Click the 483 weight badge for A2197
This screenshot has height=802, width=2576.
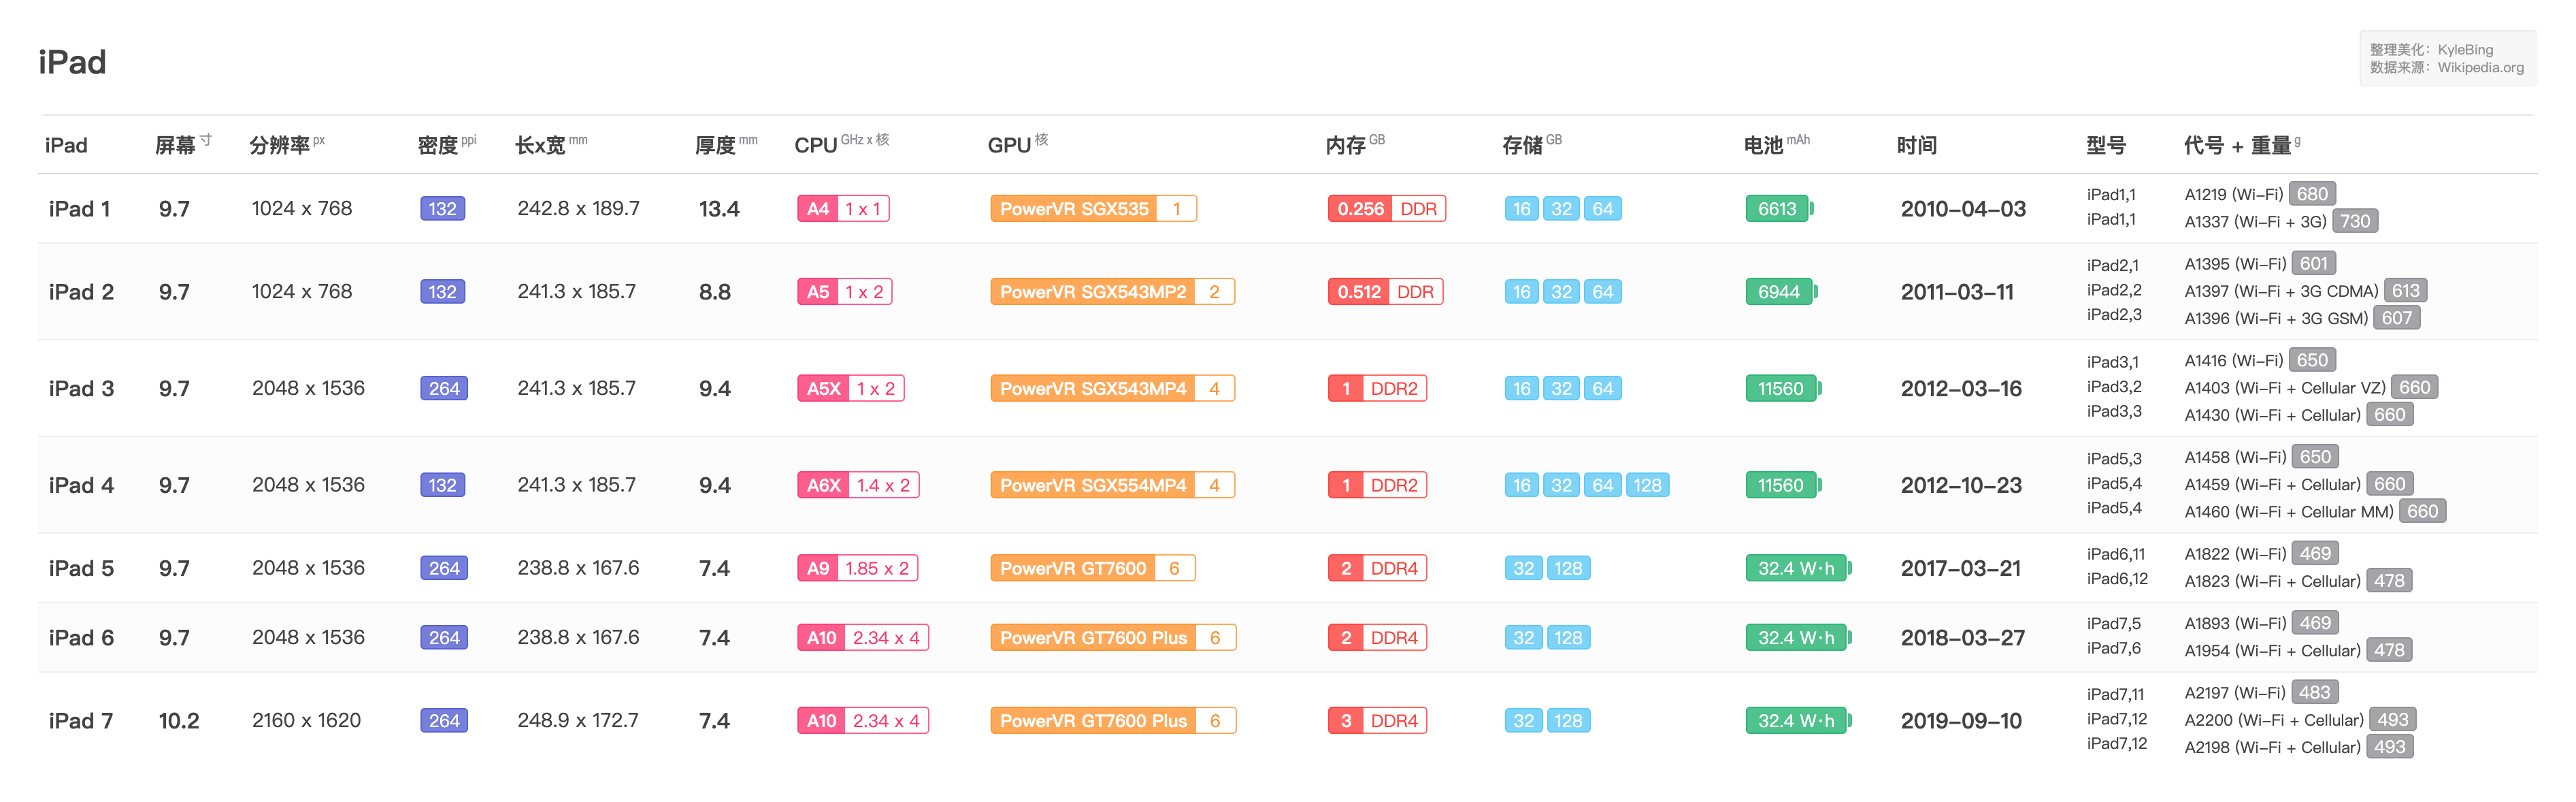click(x=2314, y=693)
